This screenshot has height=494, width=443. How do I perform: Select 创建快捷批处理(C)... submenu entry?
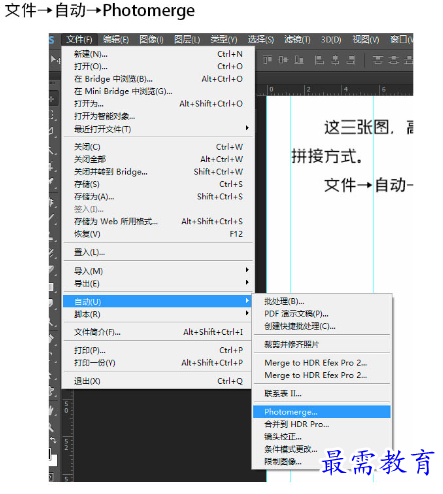(322, 326)
